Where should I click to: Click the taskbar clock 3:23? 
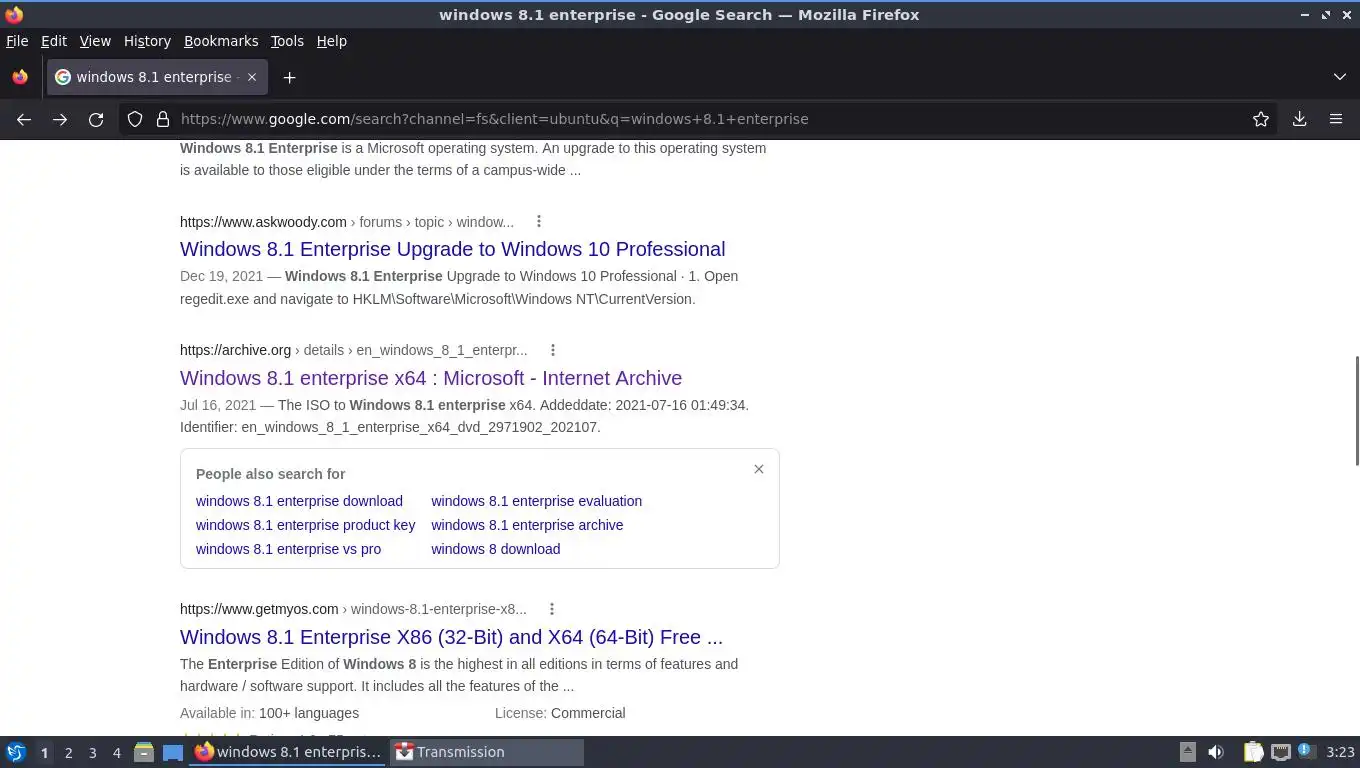pyautogui.click(x=1340, y=752)
